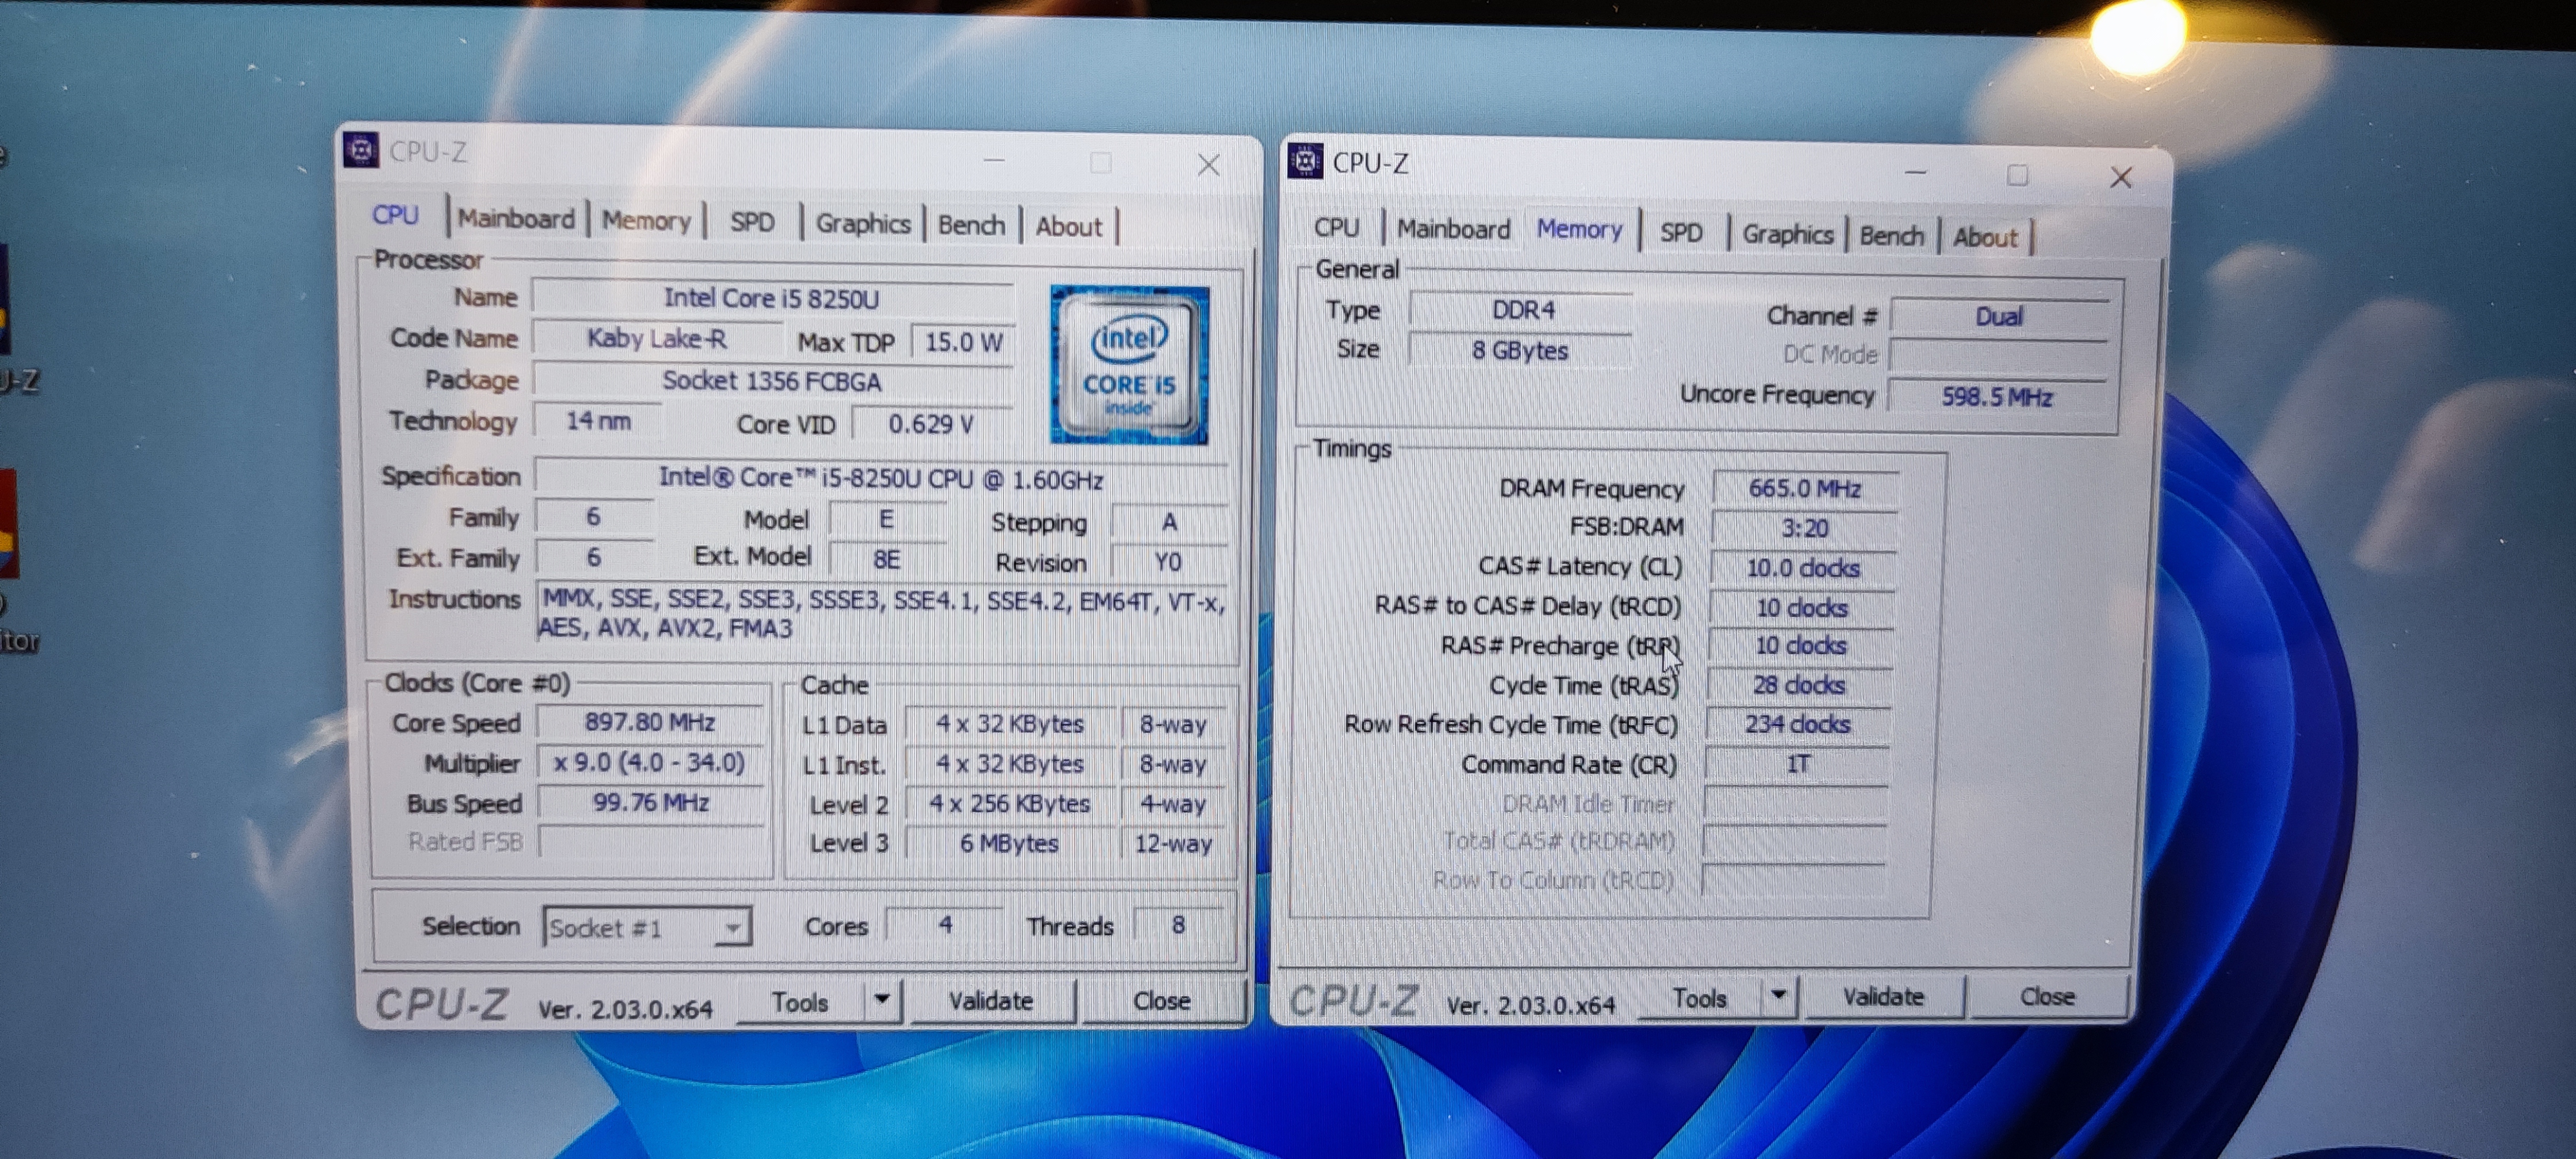Click Validate button in left window
Viewport: 2576px width, 1159px height.
coord(990,1001)
